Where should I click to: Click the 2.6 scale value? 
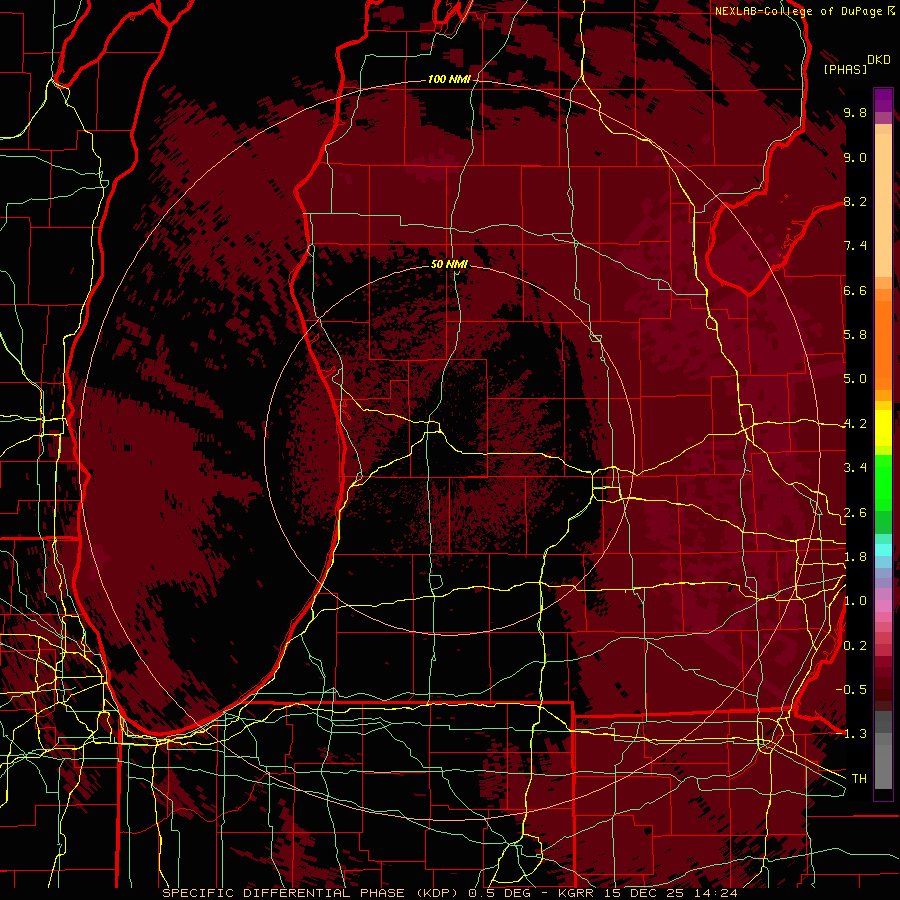click(x=855, y=513)
